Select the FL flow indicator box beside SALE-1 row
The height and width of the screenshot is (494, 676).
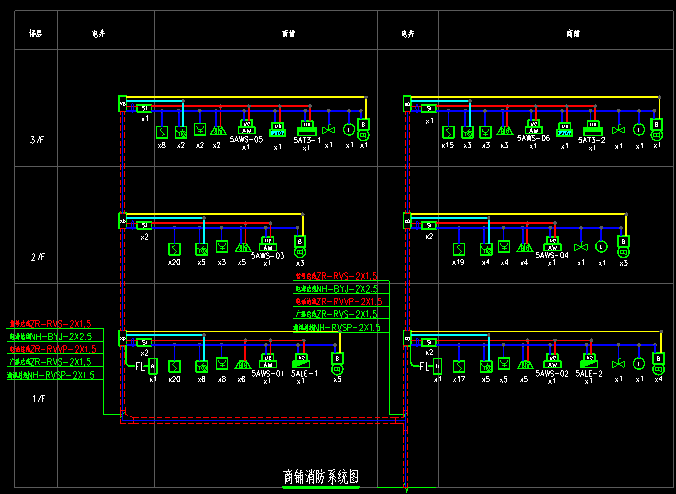tap(153, 366)
